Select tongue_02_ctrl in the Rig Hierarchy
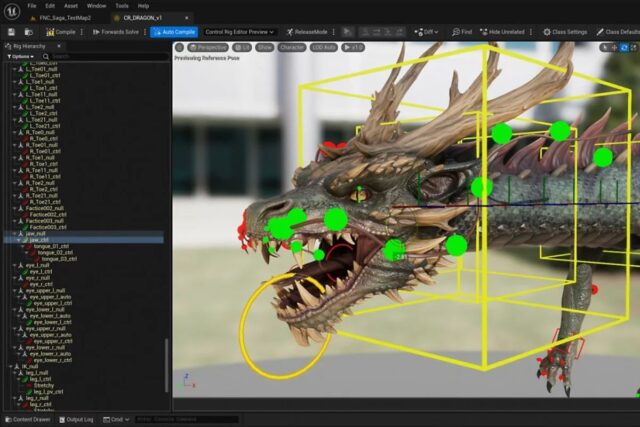Screen dimensions: 640x427 [x=56, y=254]
